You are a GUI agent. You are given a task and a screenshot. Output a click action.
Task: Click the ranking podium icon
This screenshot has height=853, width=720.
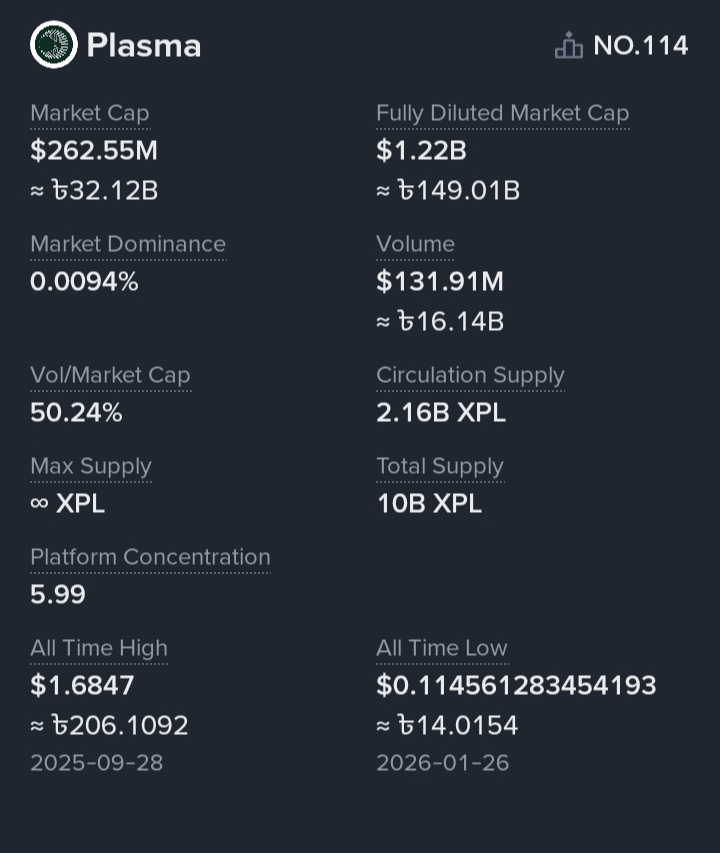(x=569, y=46)
